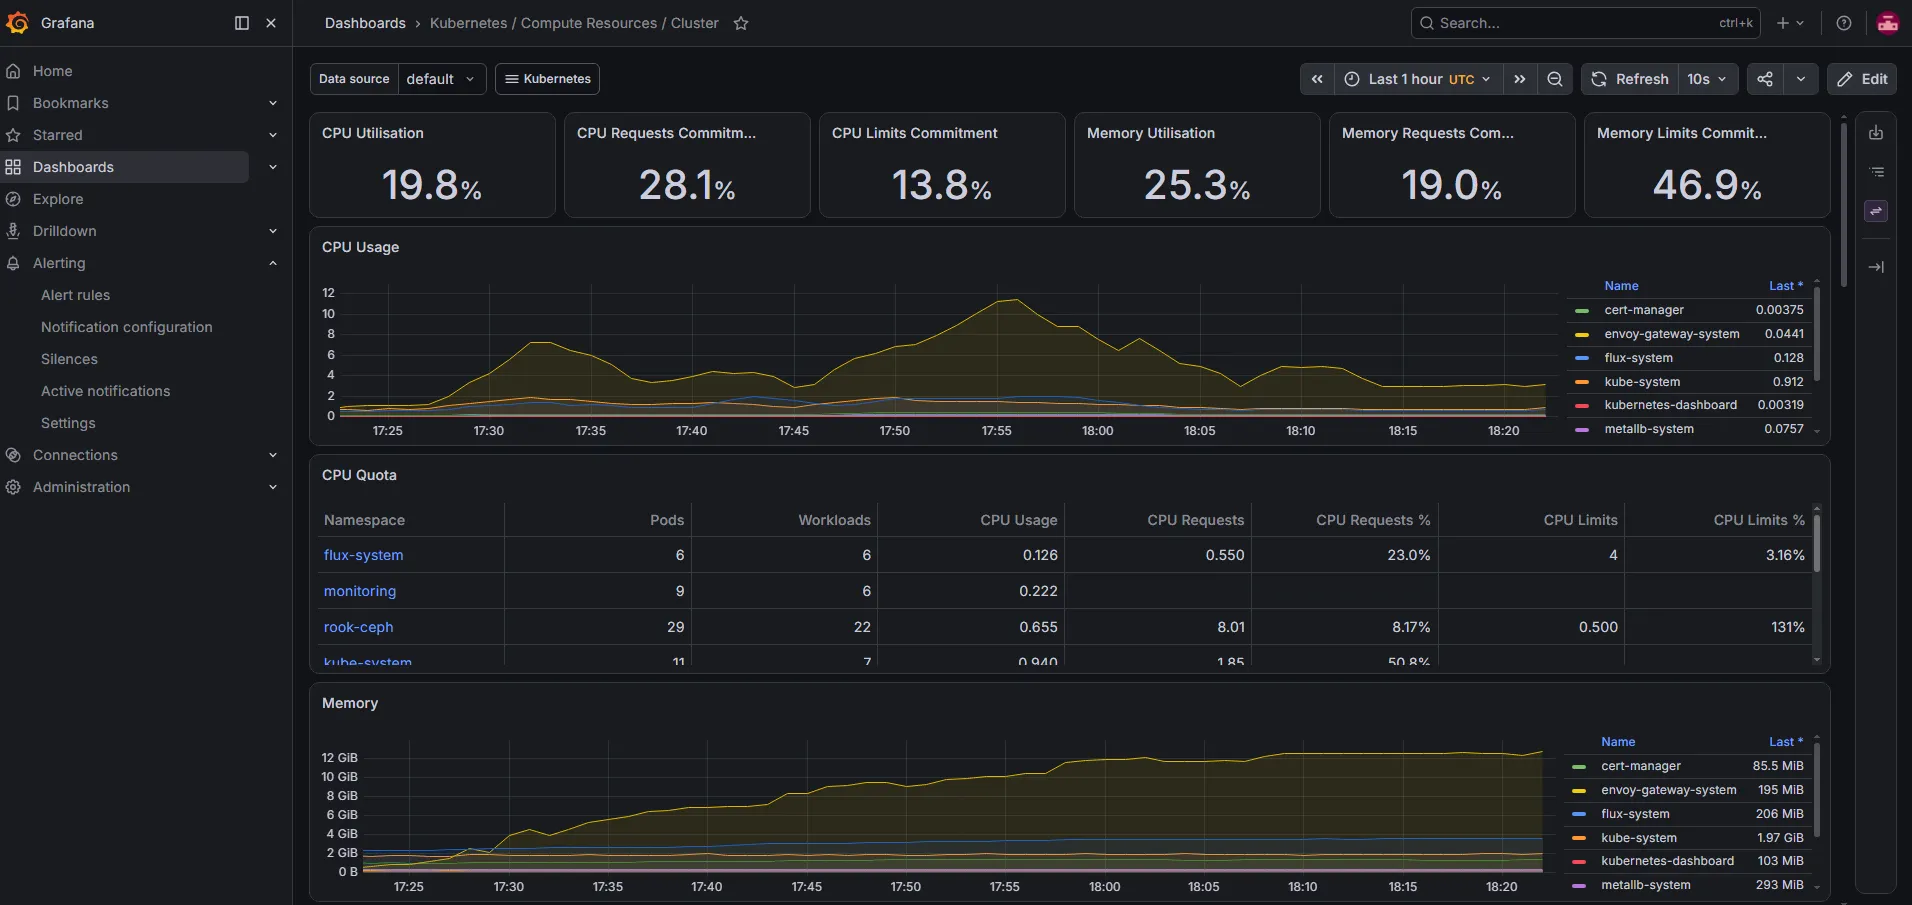Open Explore in the sidebar
Image resolution: width=1912 pixels, height=905 pixels.
pos(57,199)
